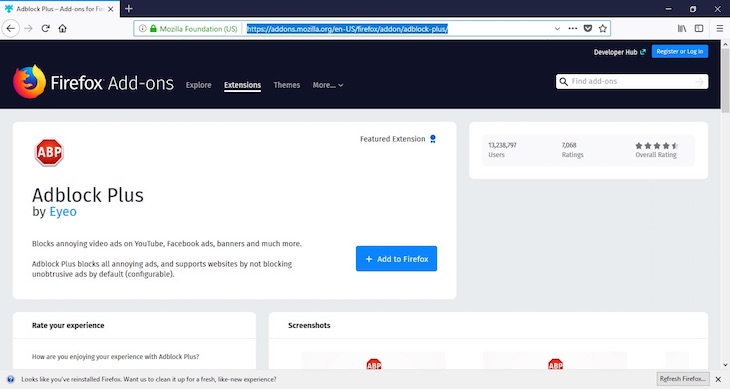Image resolution: width=730 pixels, height=389 pixels.
Task: Toggle the sidebar view icon
Action: (699, 28)
